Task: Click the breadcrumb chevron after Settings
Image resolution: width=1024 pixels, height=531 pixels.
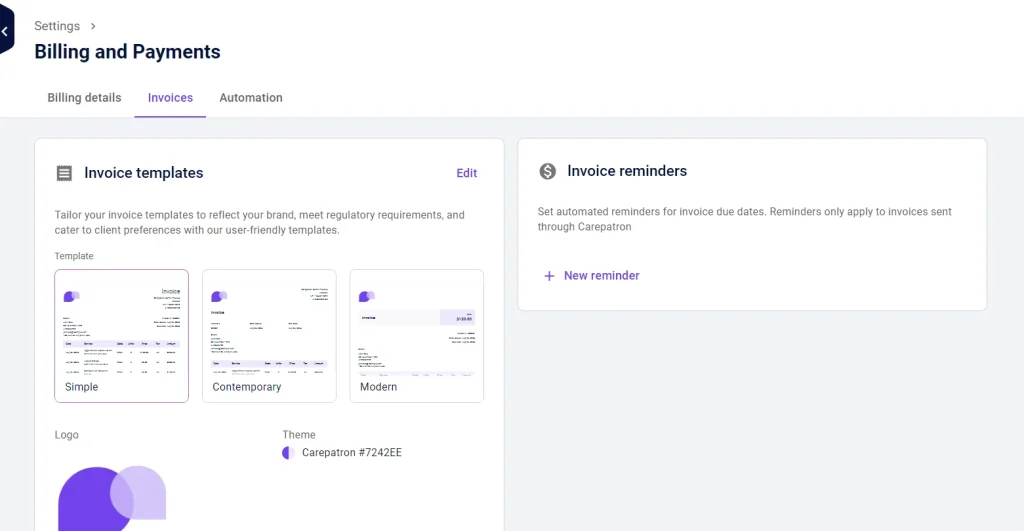Action: (93, 26)
